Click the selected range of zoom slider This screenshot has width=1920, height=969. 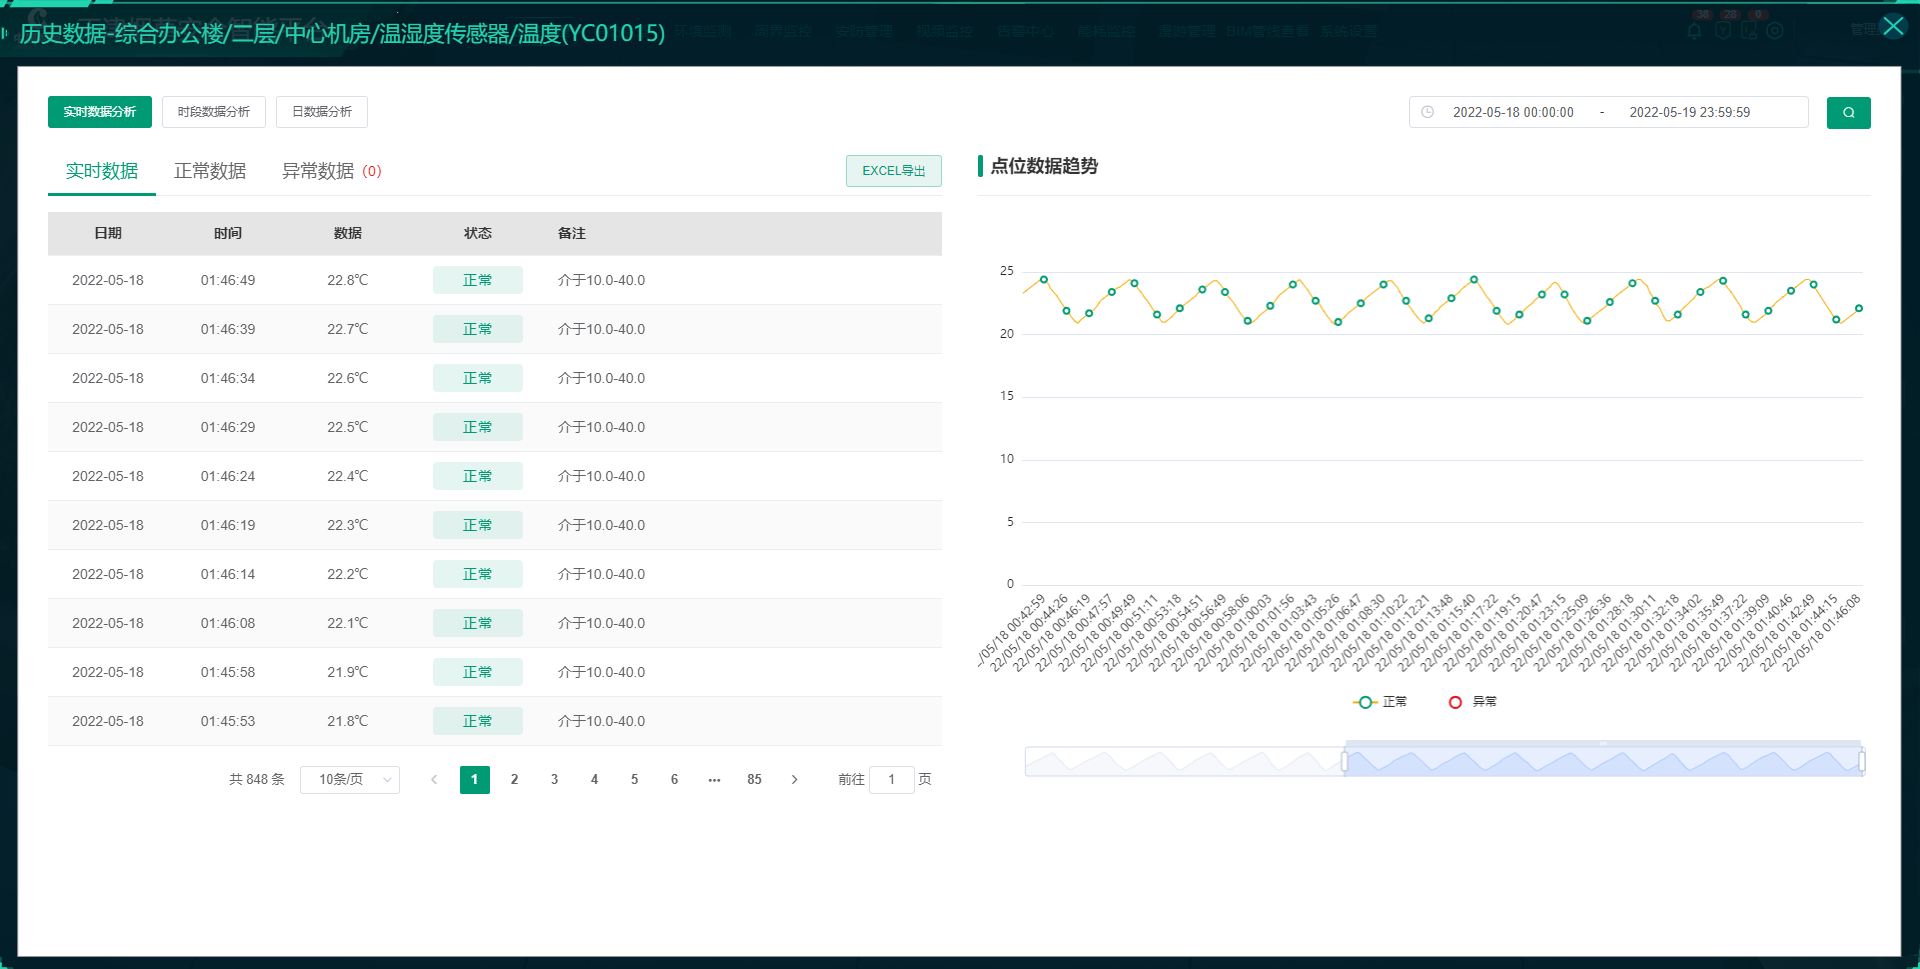(1603, 762)
